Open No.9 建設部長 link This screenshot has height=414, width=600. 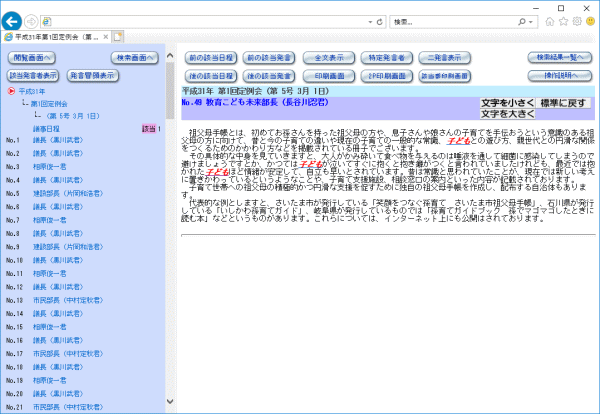tap(68, 247)
